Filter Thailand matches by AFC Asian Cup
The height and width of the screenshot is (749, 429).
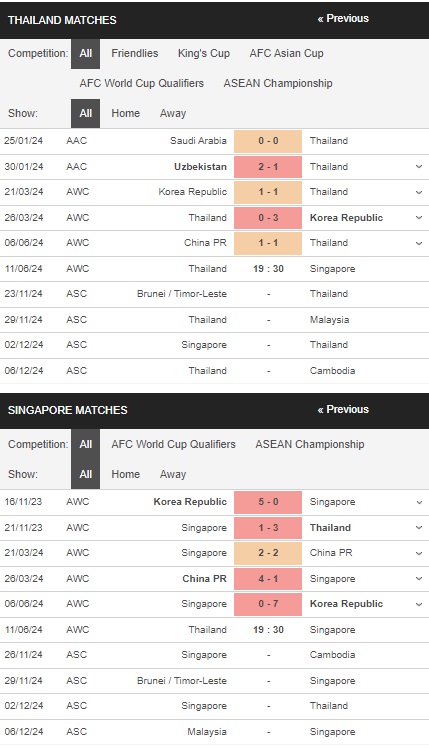(x=287, y=53)
